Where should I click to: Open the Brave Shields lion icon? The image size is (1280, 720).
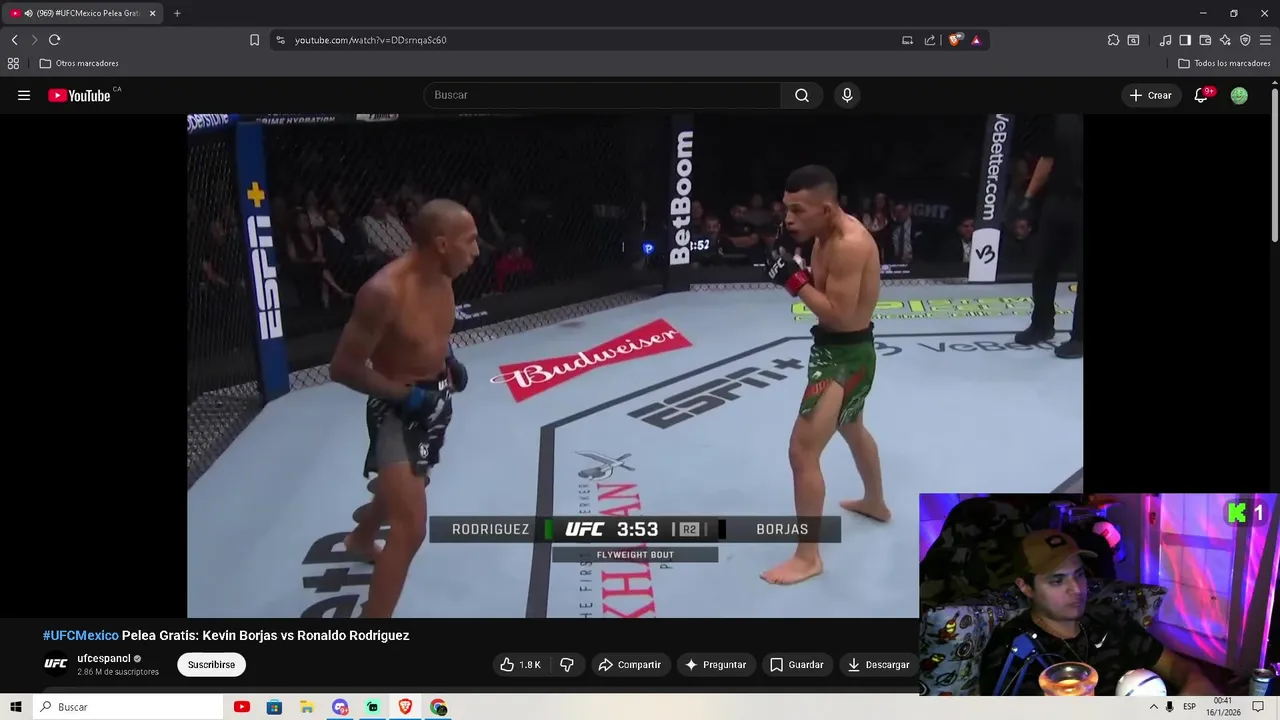point(955,40)
